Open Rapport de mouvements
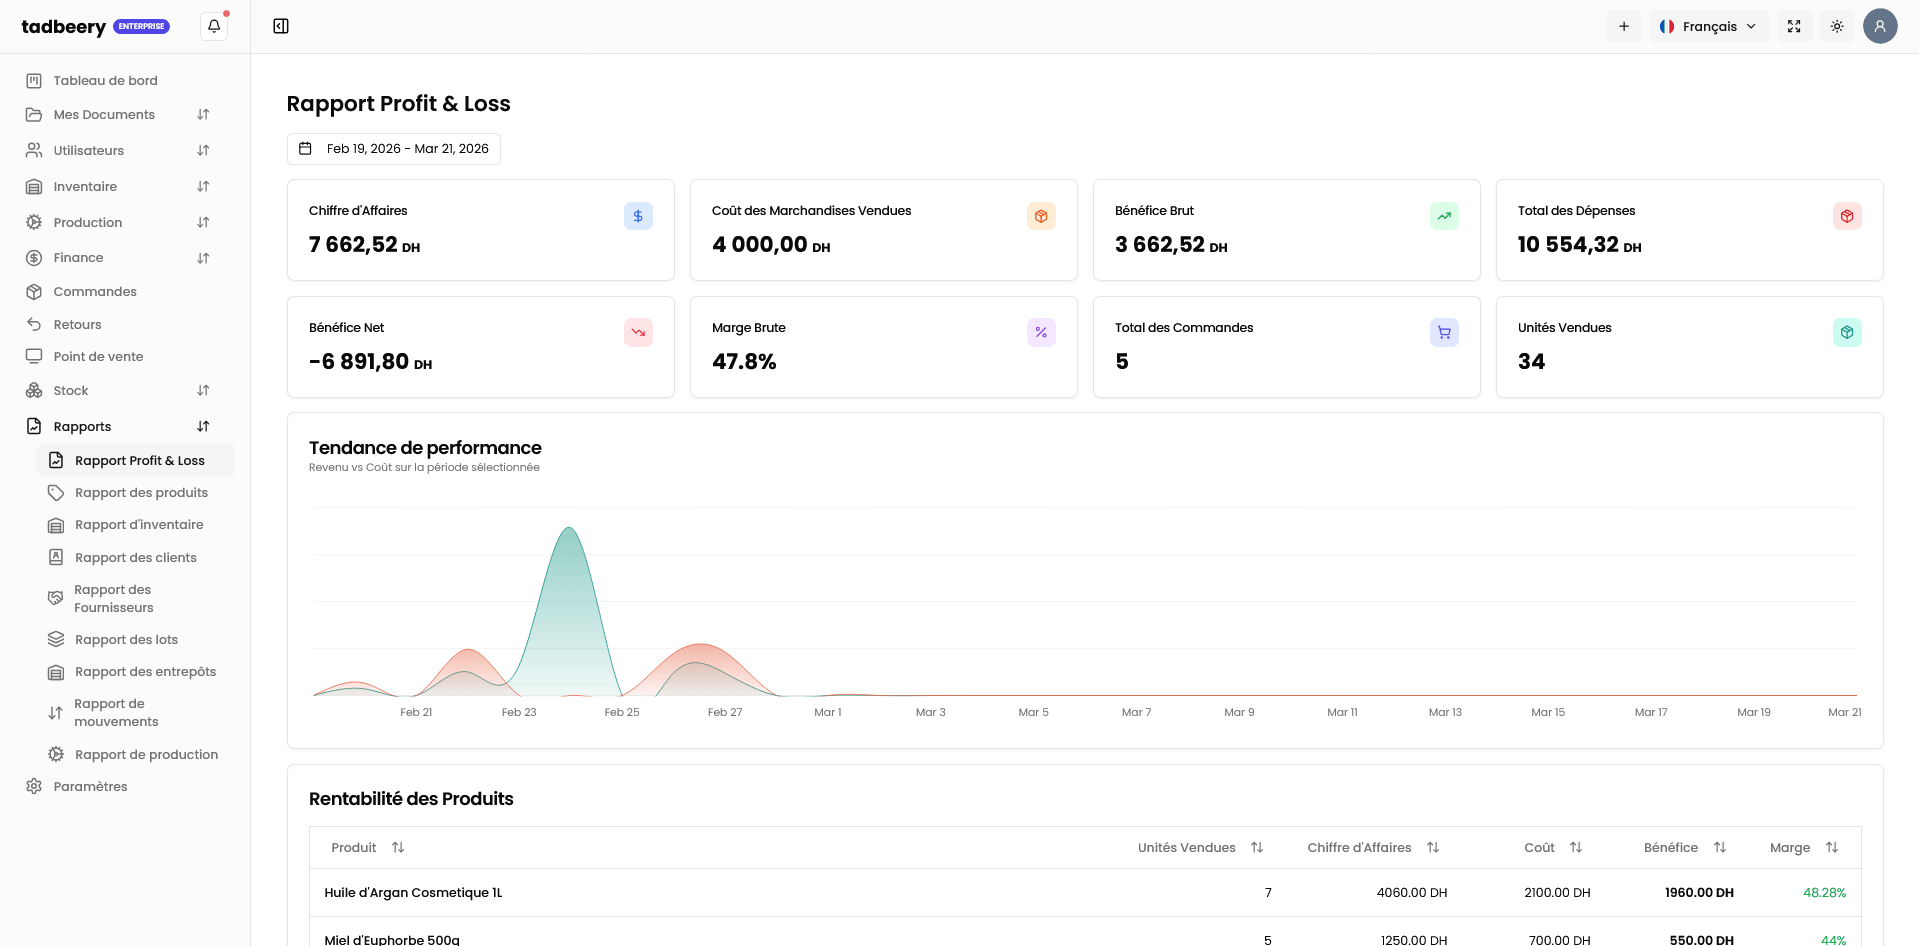This screenshot has height=946, width=1920. 116,712
